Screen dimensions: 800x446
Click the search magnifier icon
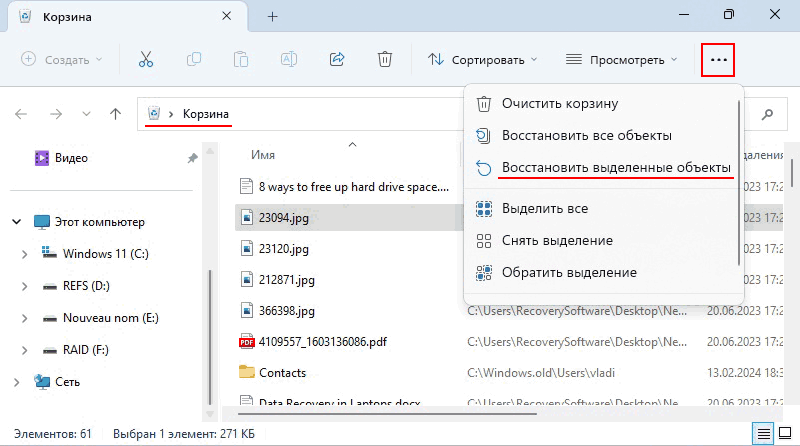click(767, 114)
